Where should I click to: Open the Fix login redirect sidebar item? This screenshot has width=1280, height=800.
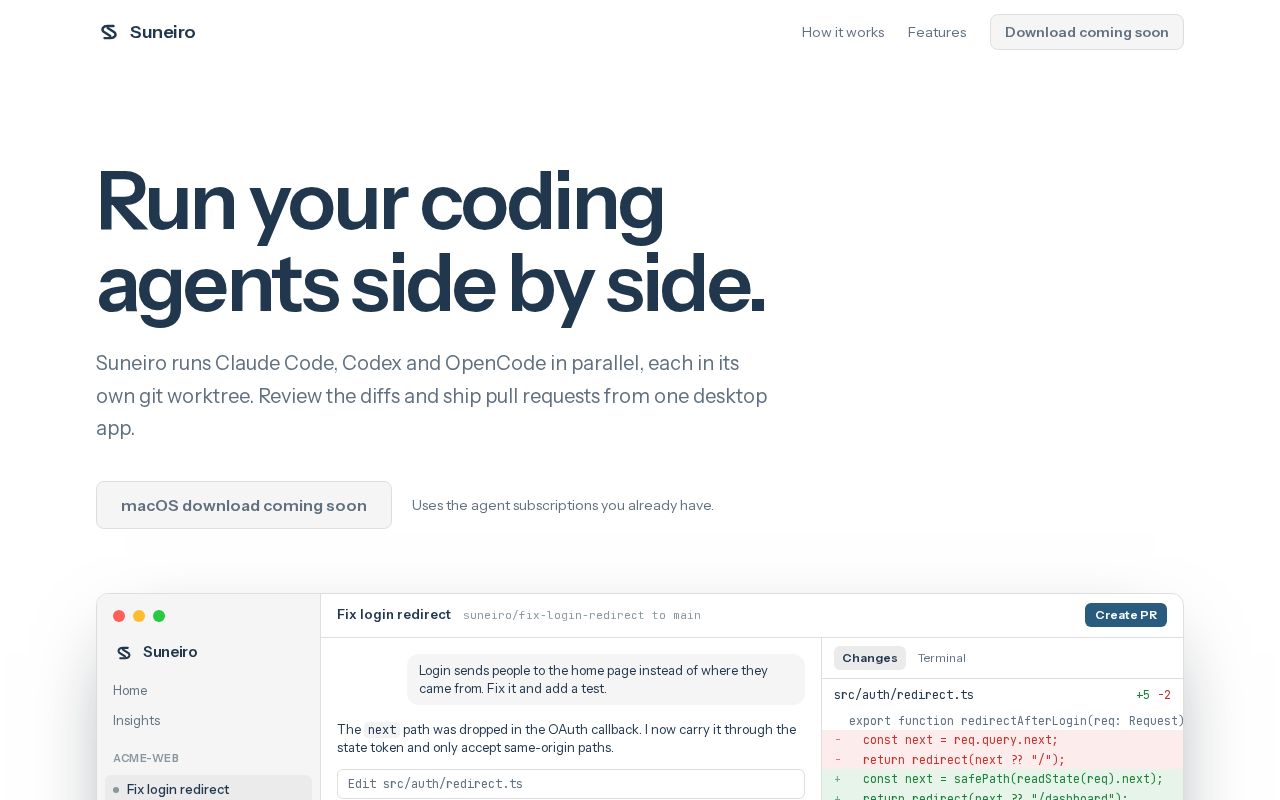(x=208, y=789)
